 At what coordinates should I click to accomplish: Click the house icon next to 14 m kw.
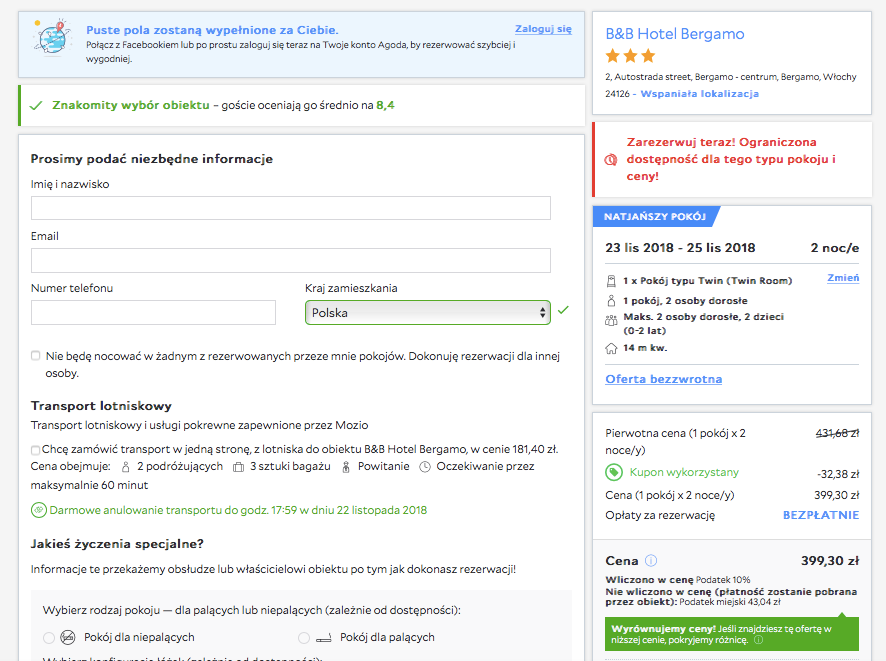[x=611, y=348]
